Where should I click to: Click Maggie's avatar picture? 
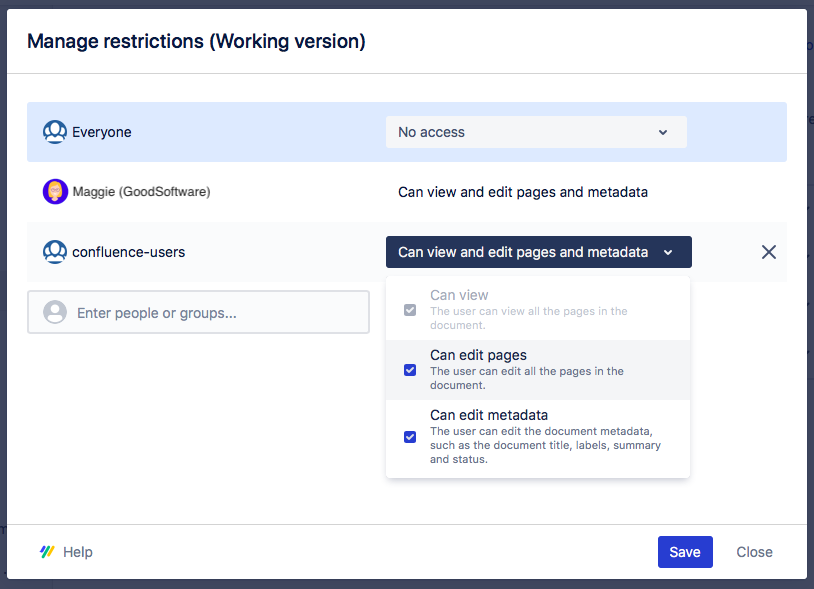pos(54,191)
